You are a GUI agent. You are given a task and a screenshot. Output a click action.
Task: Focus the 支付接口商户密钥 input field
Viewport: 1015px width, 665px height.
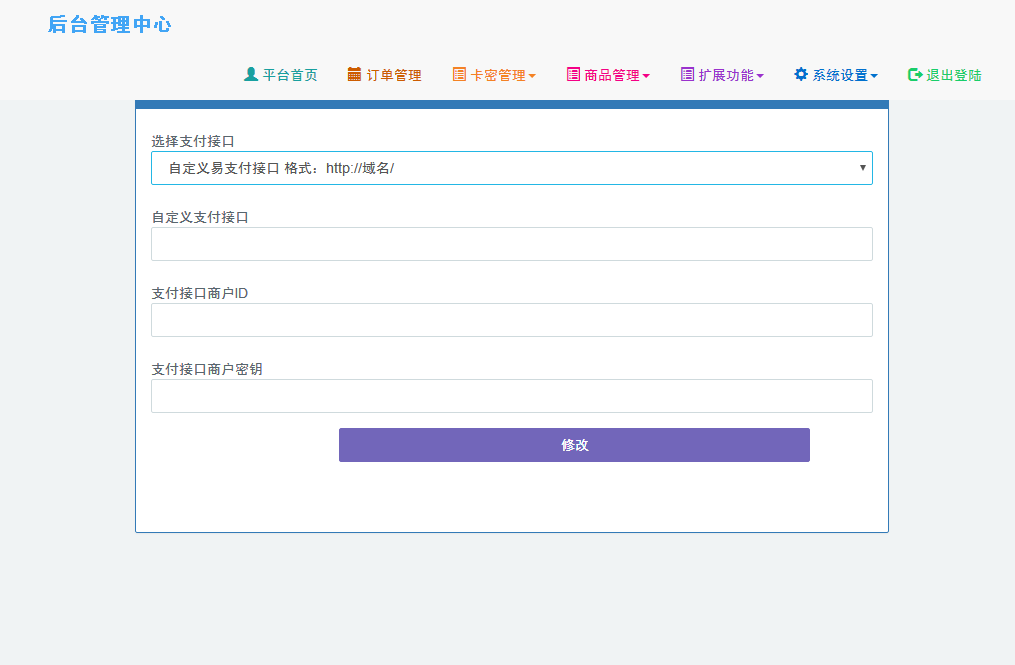tap(512, 396)
